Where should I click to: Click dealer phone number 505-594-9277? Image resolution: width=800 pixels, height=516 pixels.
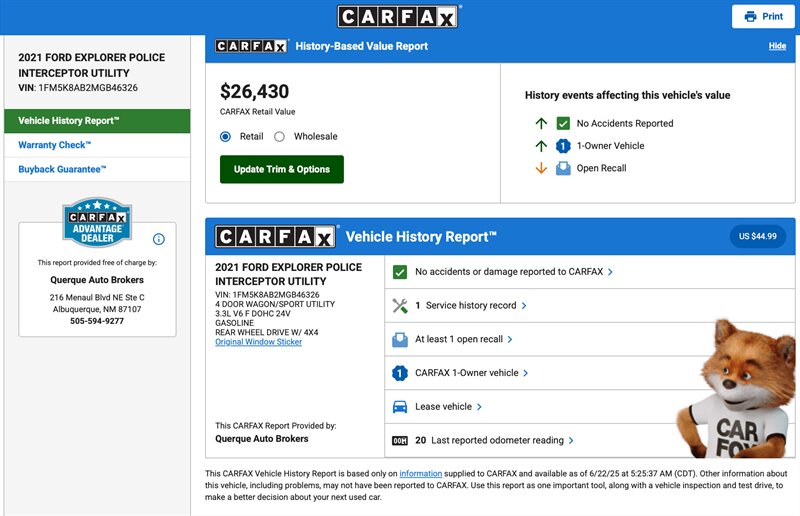click(x=97, y=321)
